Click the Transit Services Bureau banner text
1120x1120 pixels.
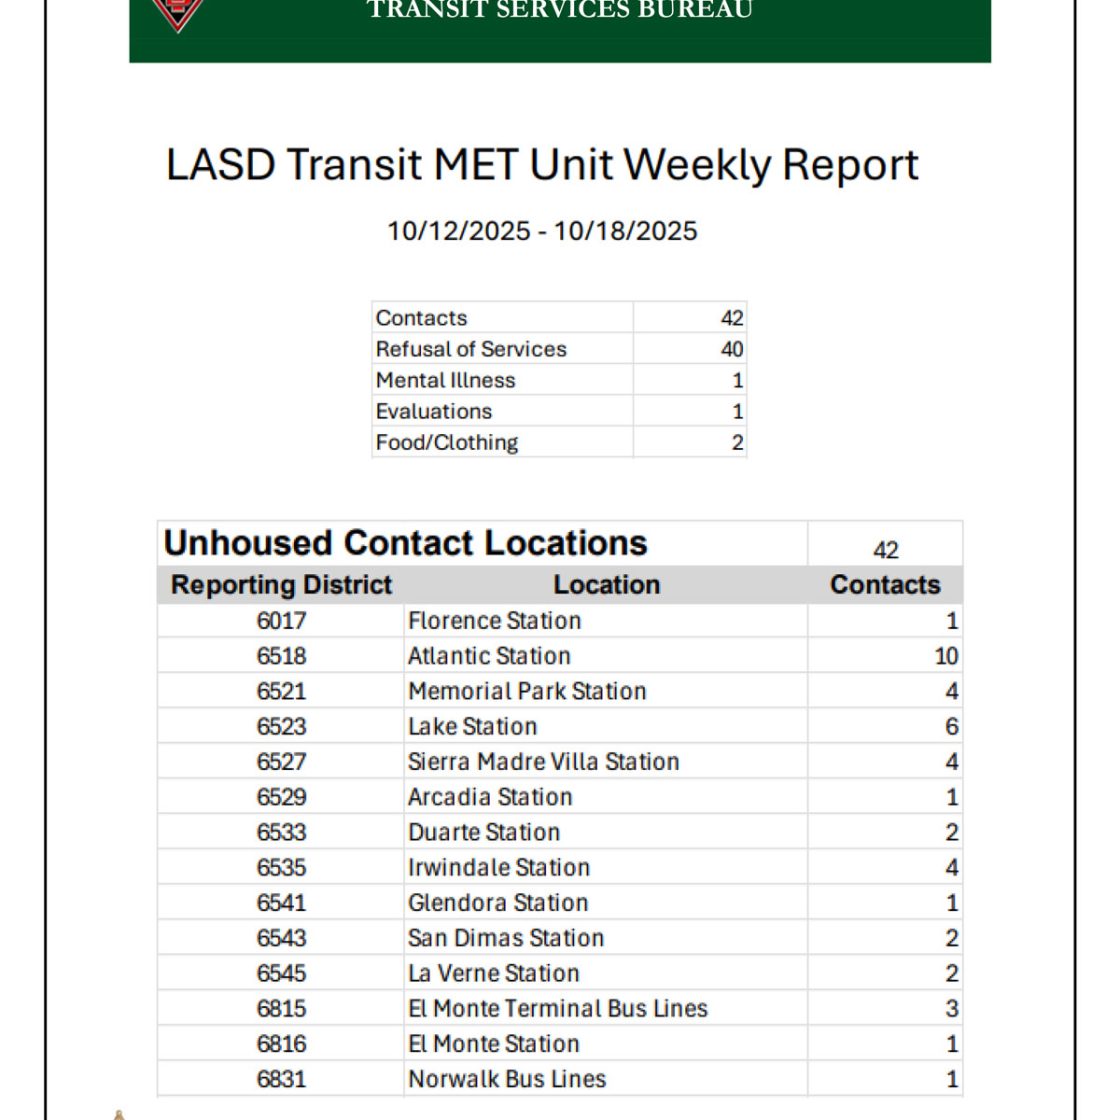pyautogui.click(x=559, y=12)
